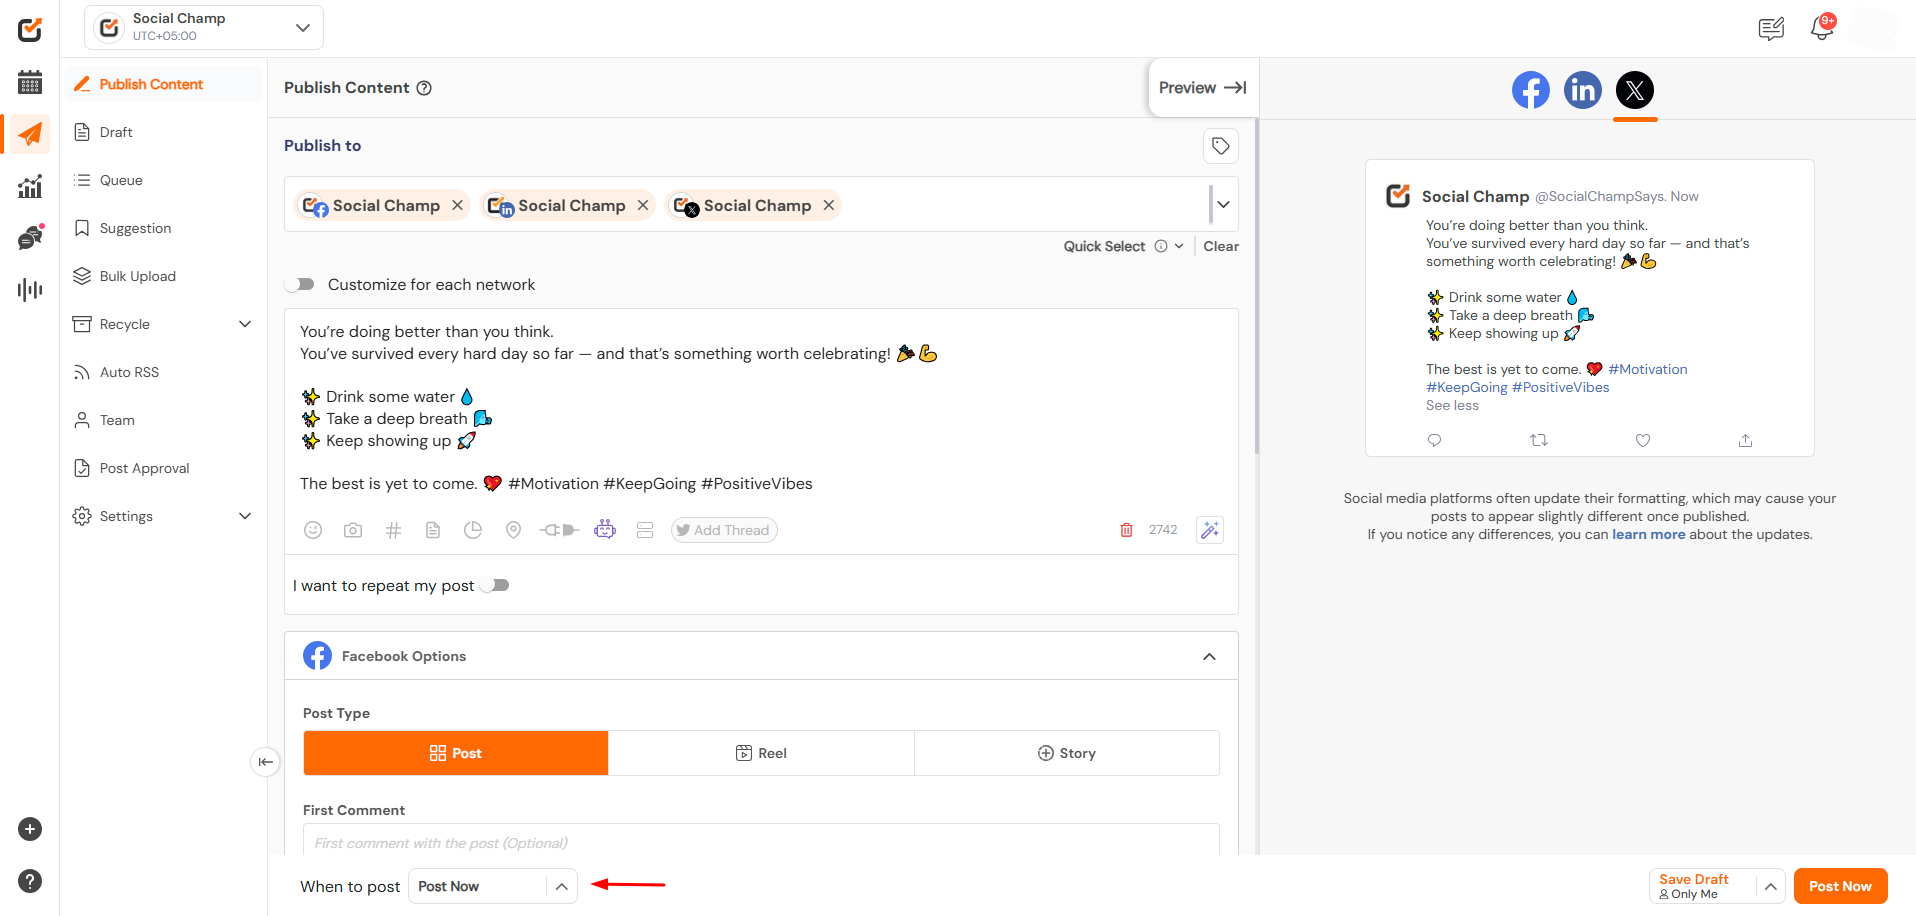This screenshot has width=1916, height=916.
Task: Open the analytics bar chart icon
Action: click(30, 186)
